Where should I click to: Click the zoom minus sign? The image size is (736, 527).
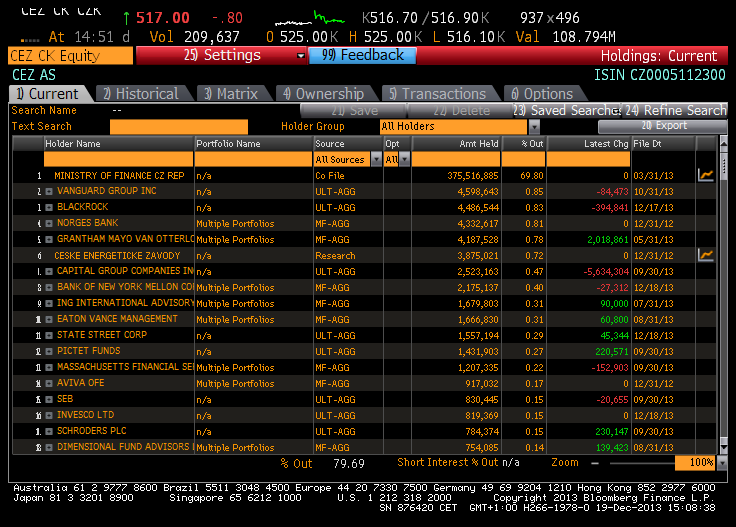[x=595, y=463]
